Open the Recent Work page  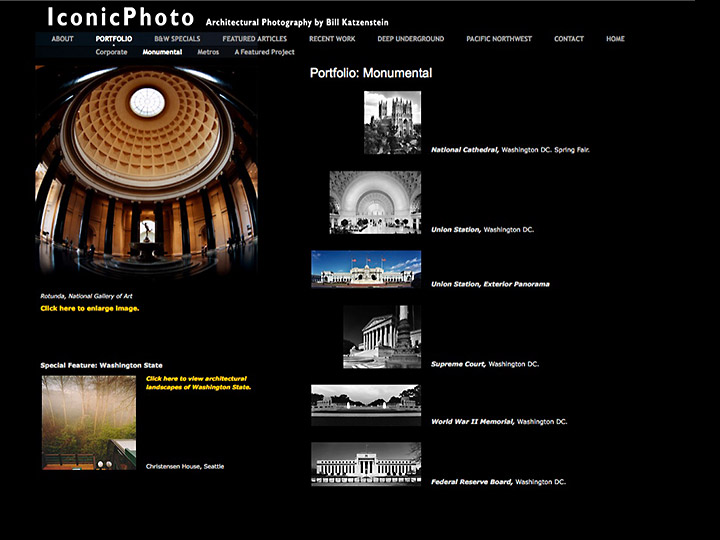click(332, 39)
